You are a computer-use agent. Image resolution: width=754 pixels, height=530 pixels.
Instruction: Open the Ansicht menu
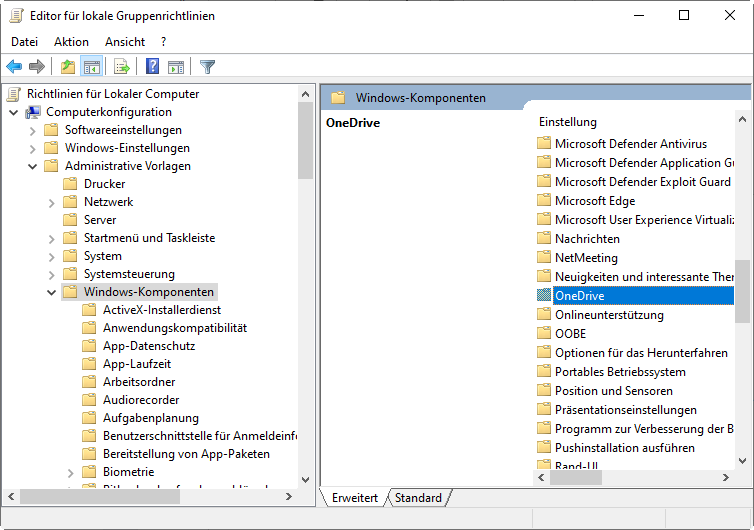[125, 42]
